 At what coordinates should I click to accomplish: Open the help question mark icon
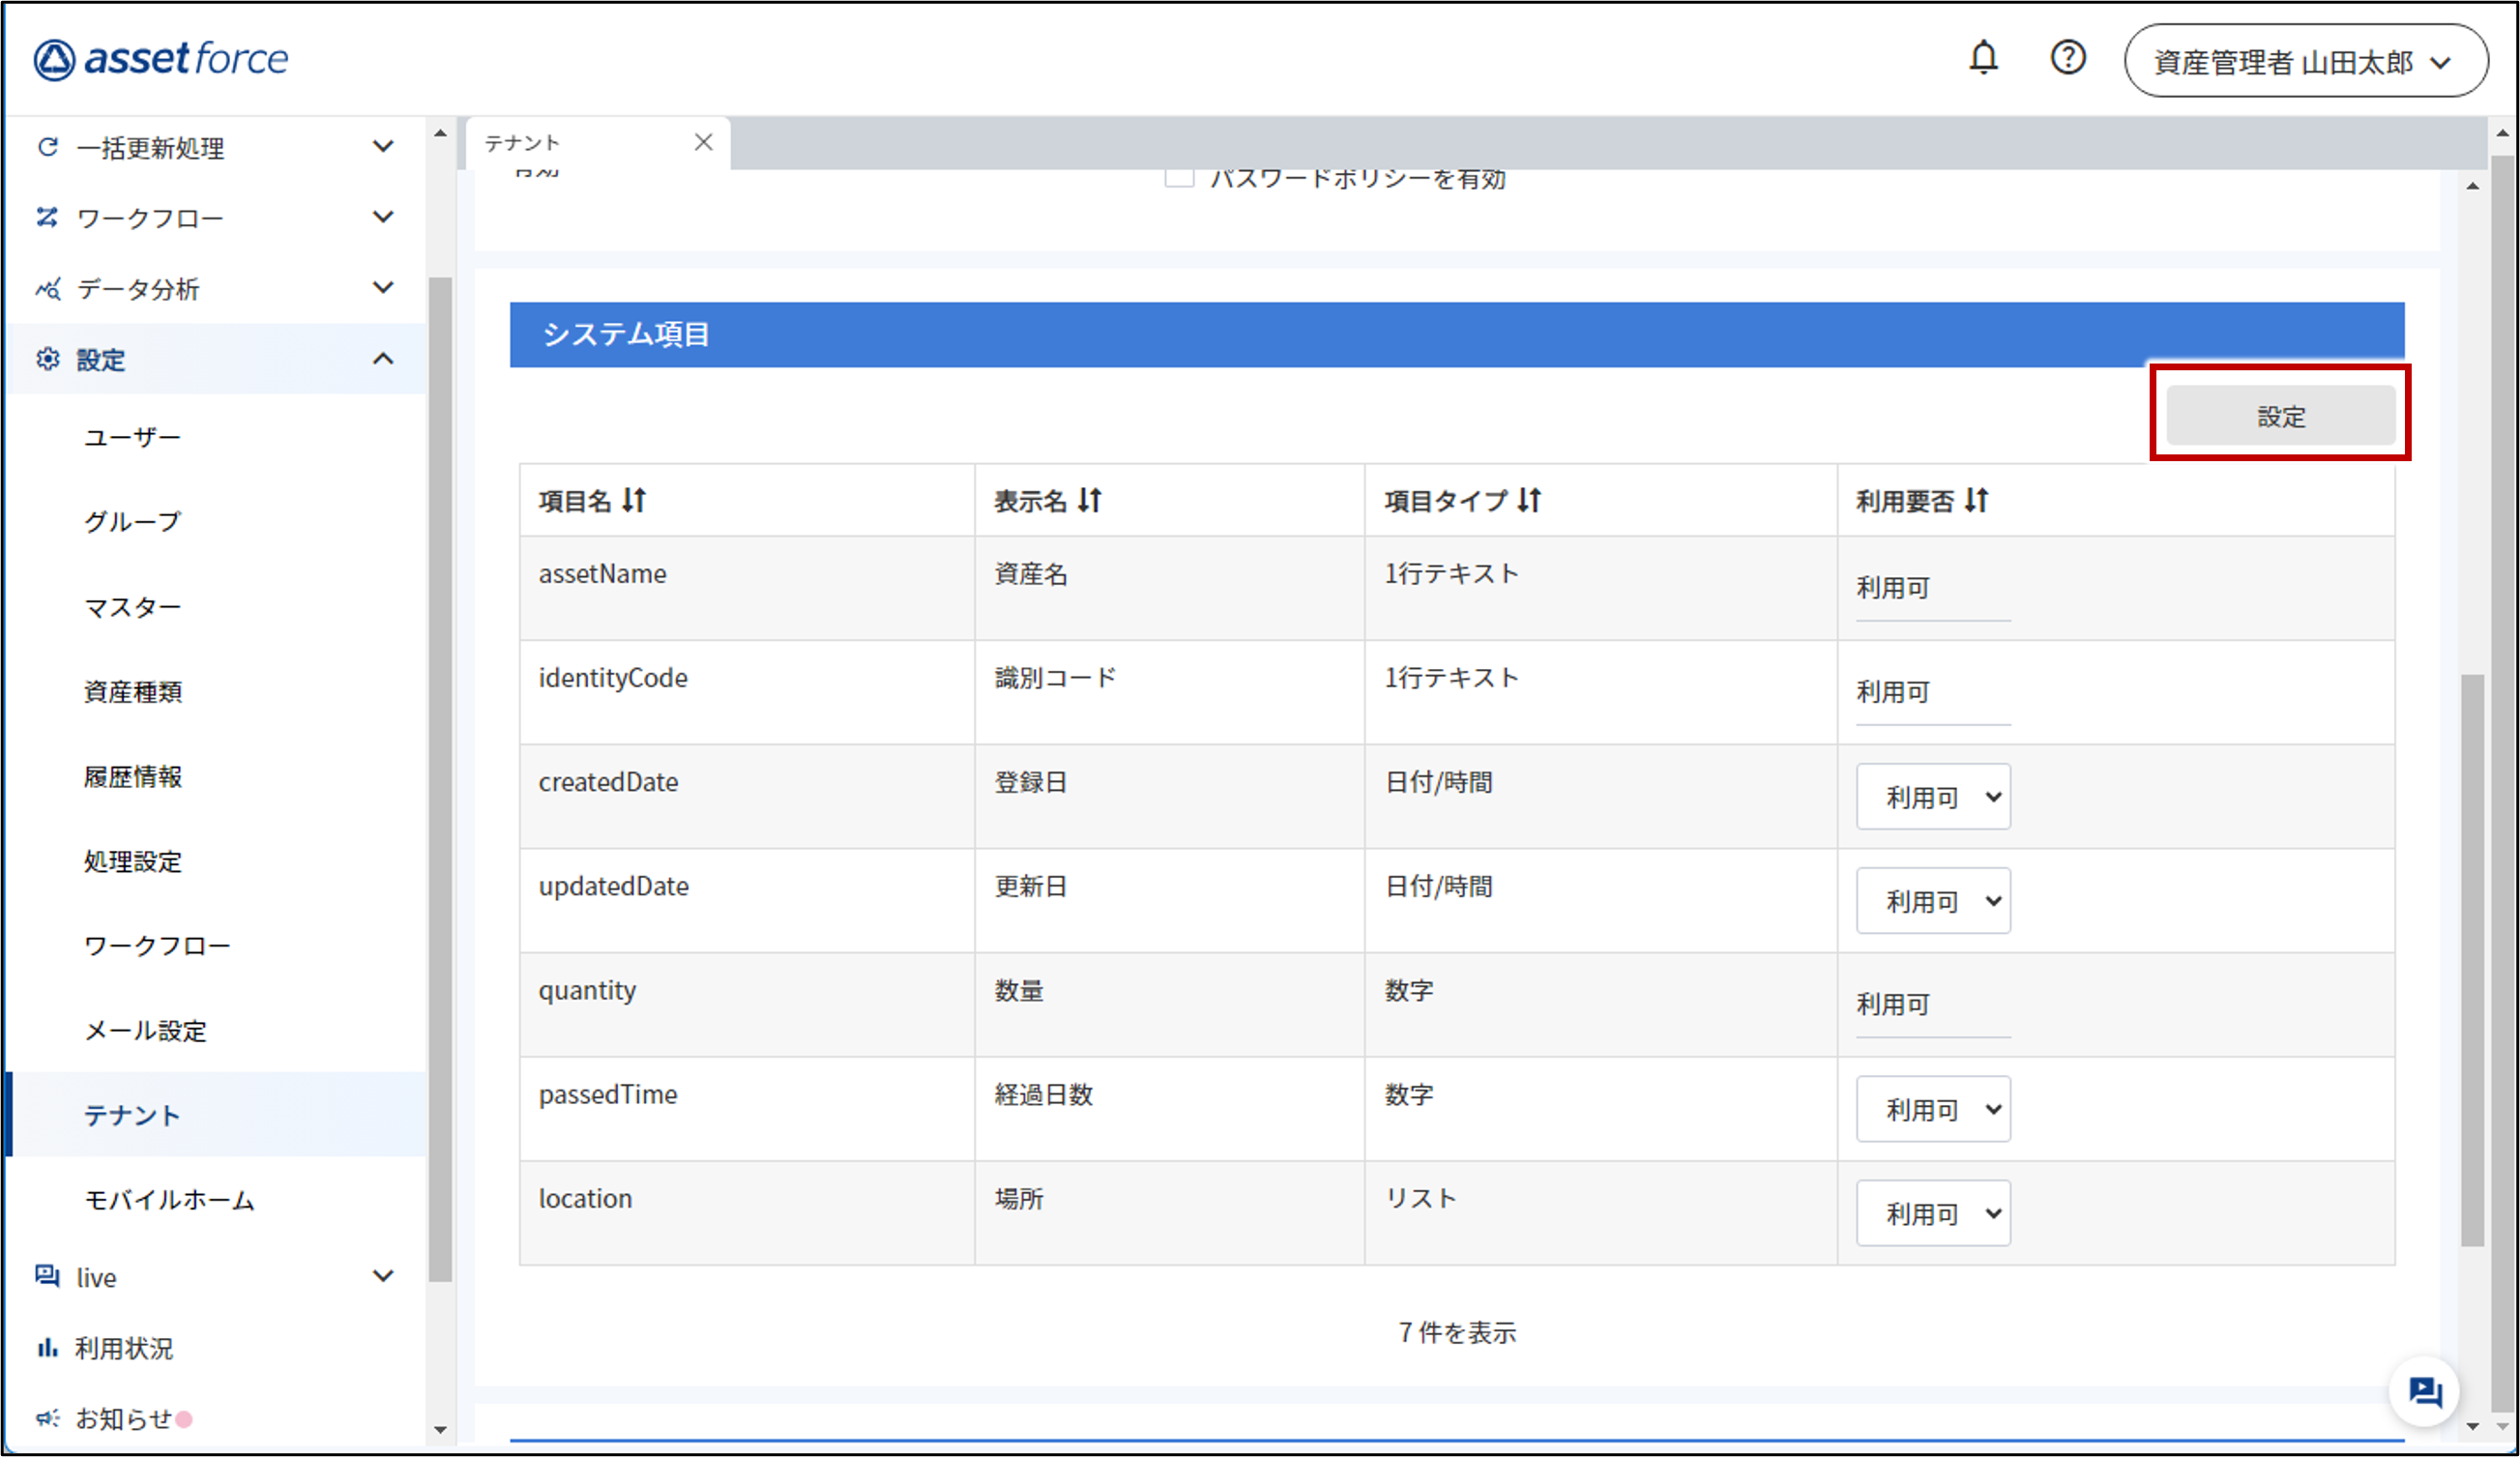[x=2068, y=58]
